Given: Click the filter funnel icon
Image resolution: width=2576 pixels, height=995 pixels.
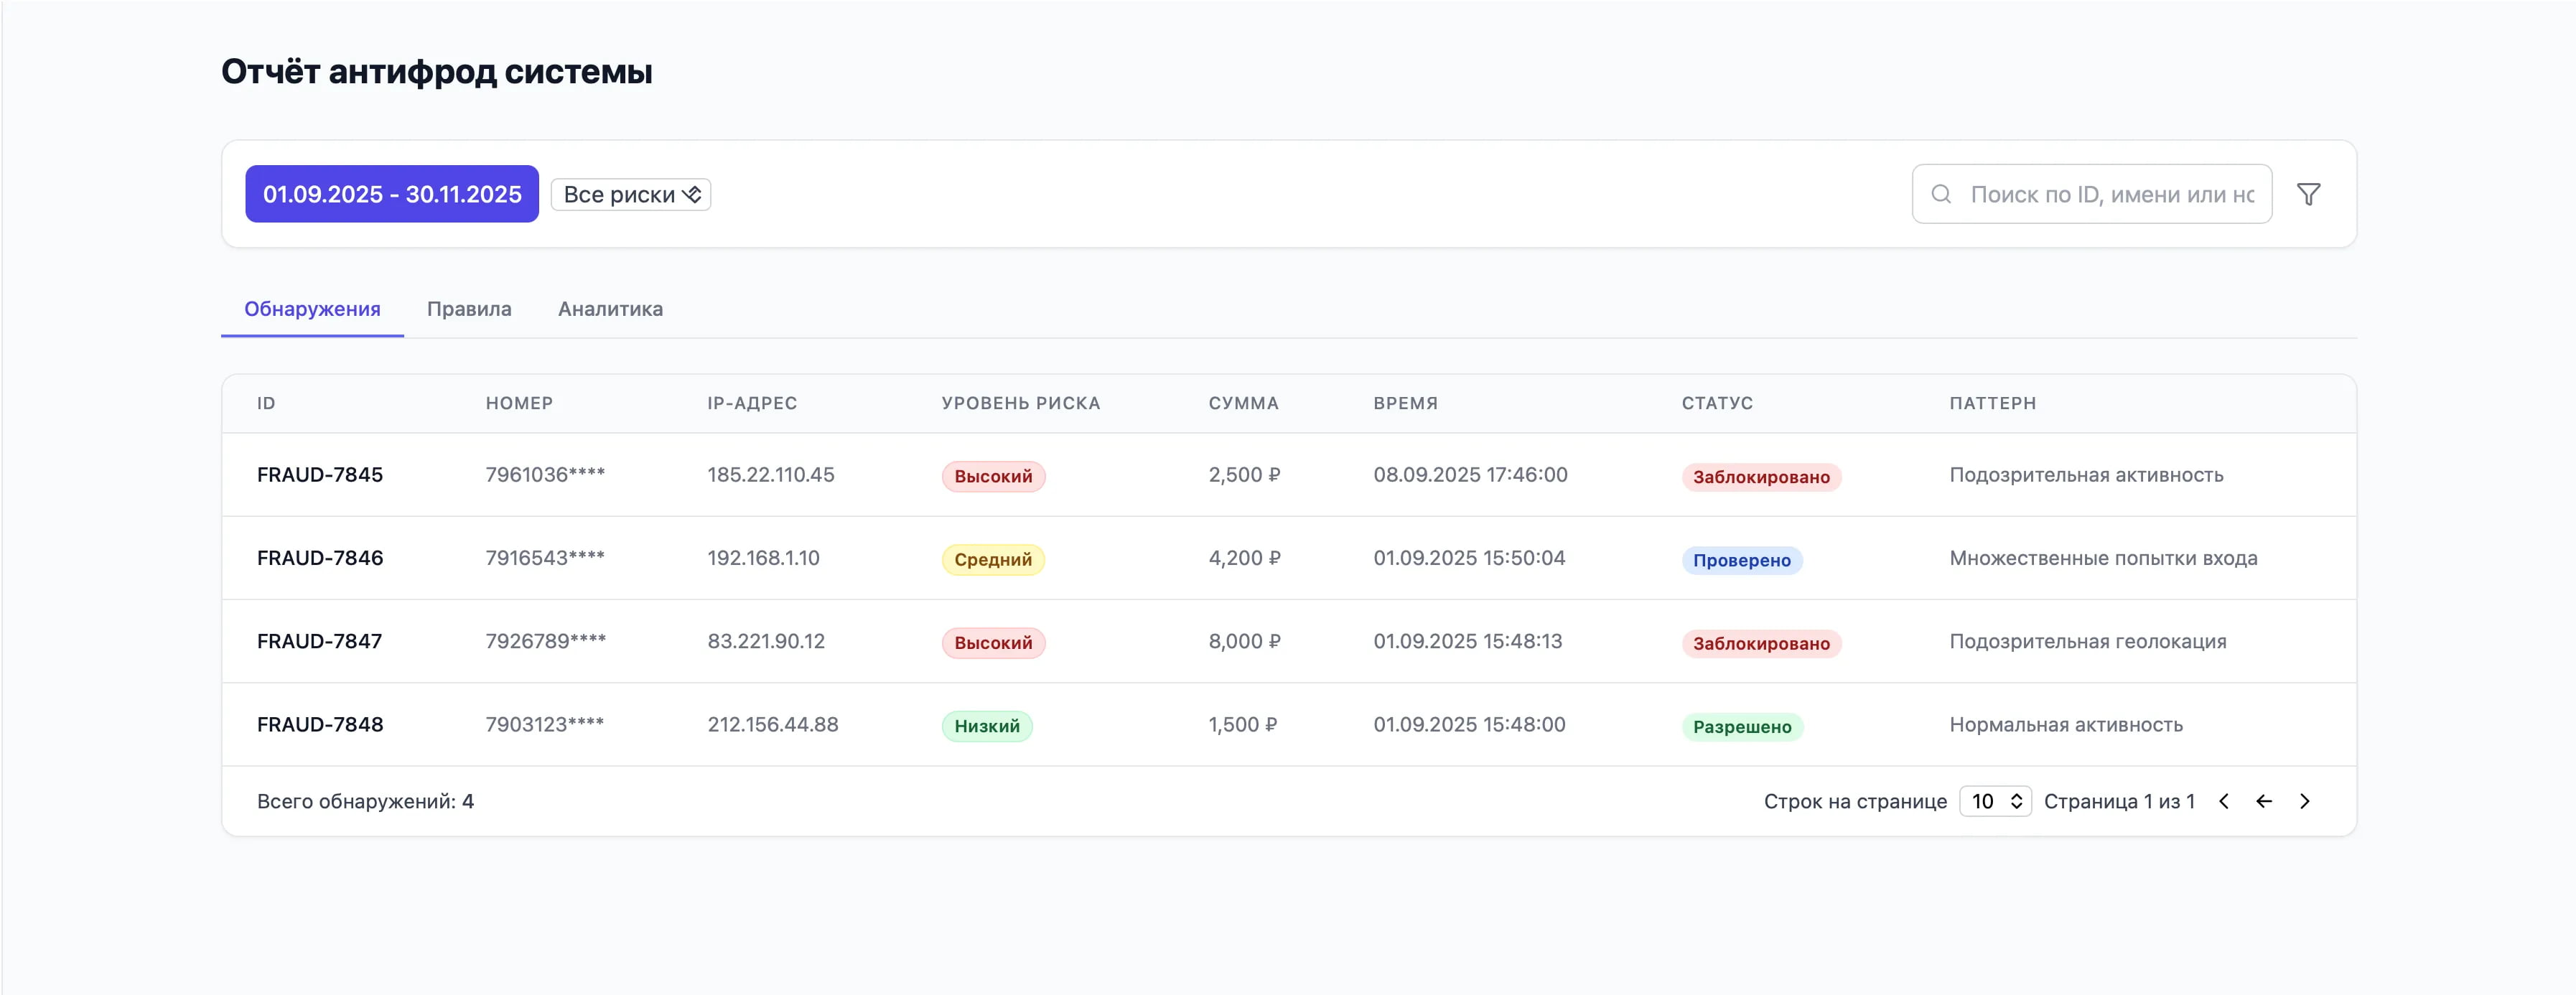Looking at the screenshot, I should point(2308,194).
